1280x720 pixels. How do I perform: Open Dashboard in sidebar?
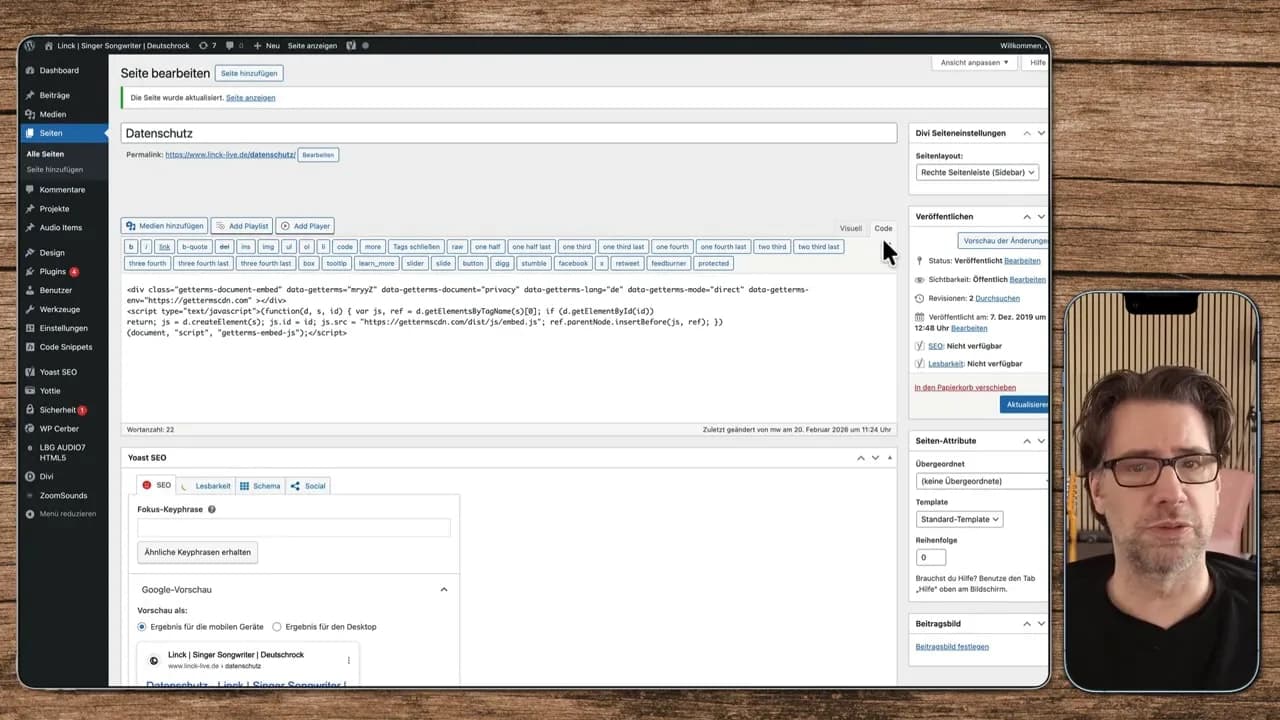point(60,71)
